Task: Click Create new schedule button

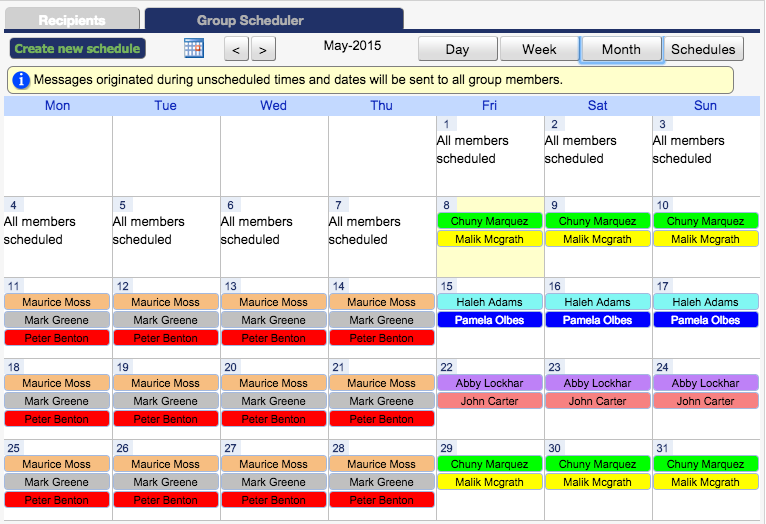Action: [x=77, y=48]
